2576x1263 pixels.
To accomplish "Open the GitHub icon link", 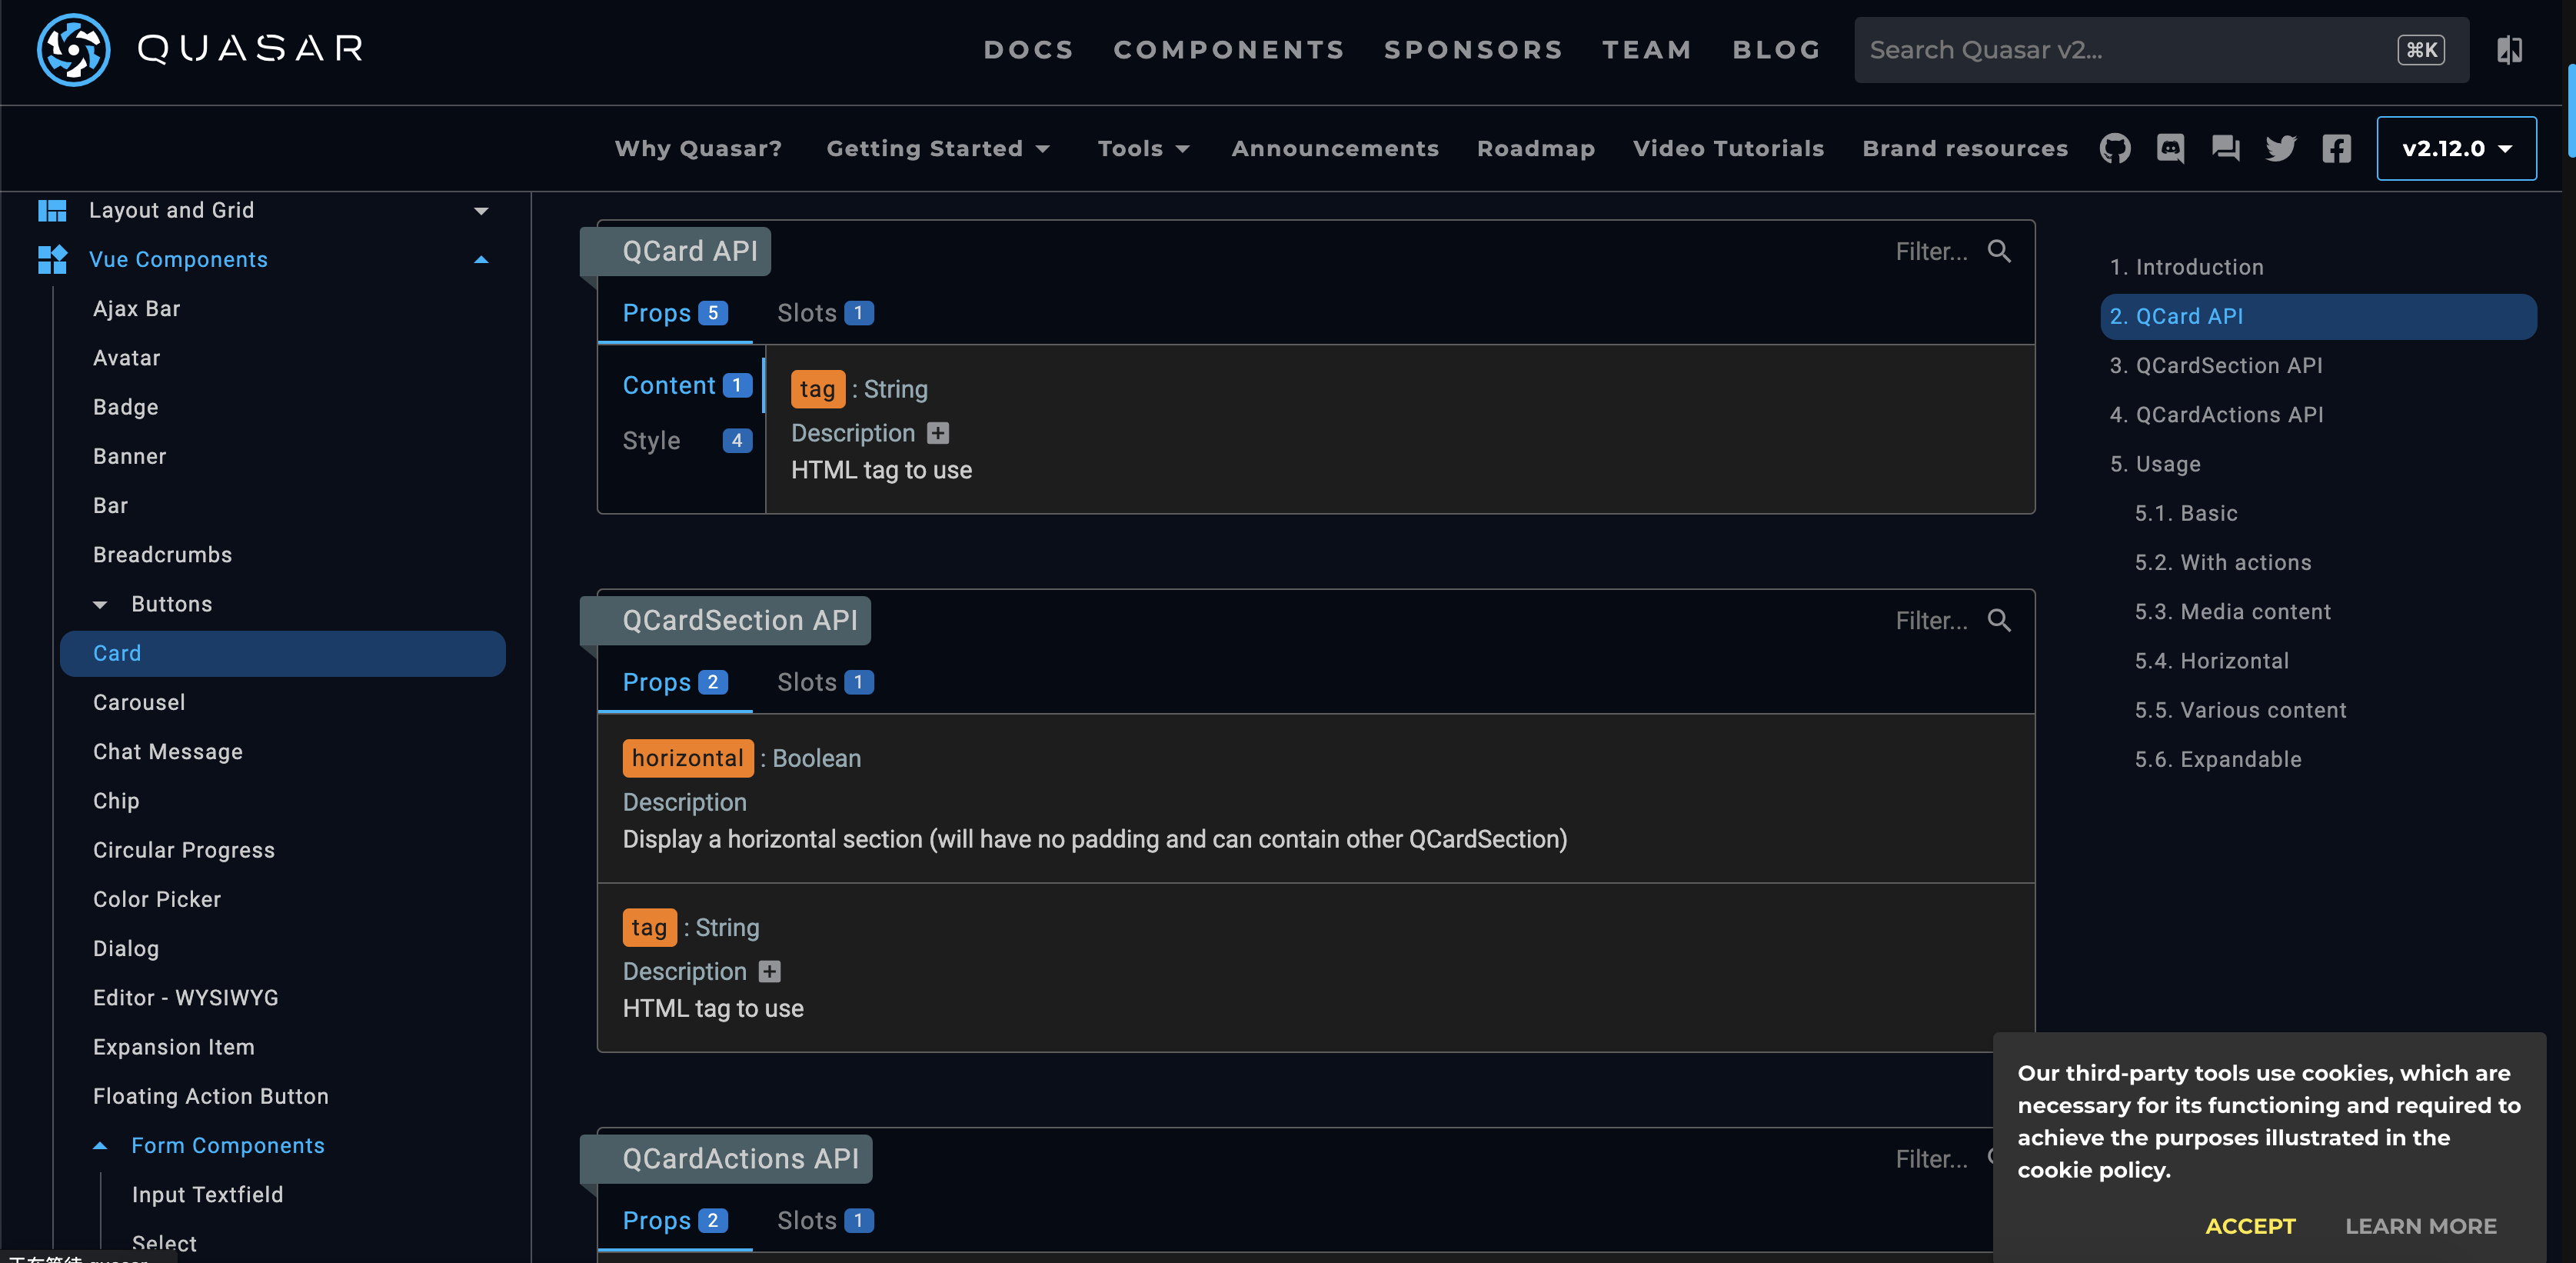I will click(x=2115, y=149).
